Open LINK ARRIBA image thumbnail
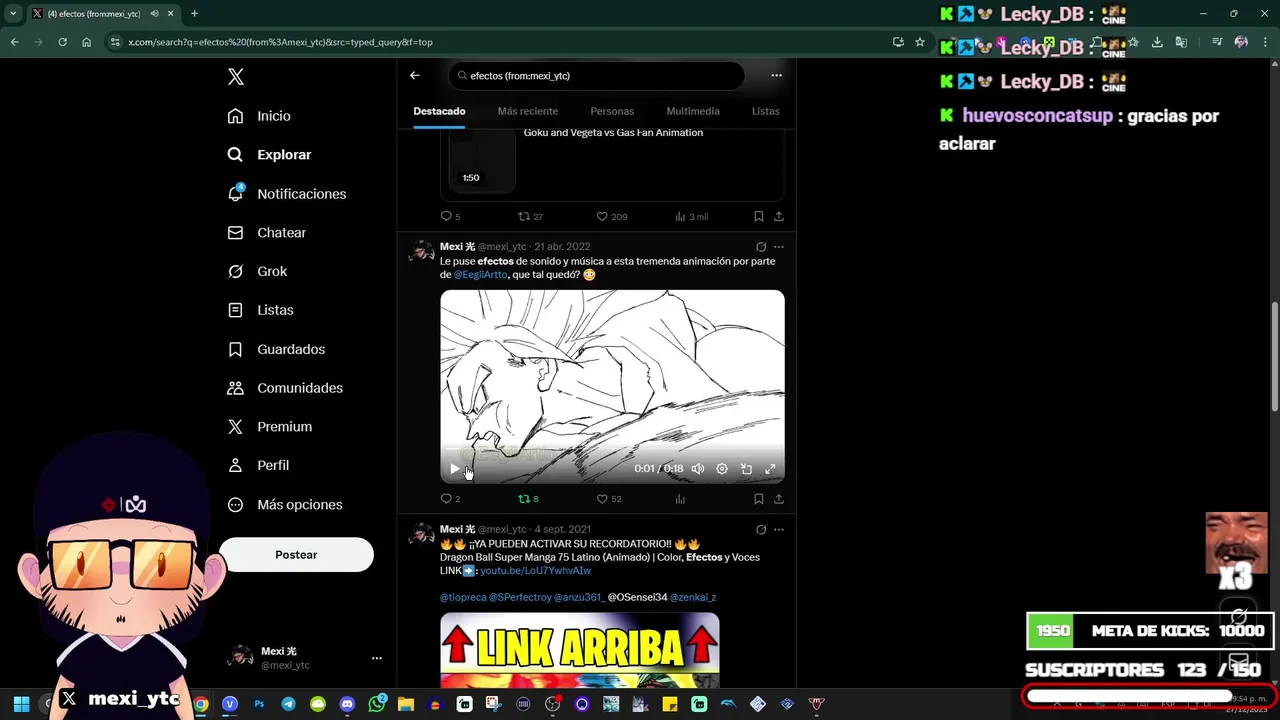Image resolution: width=1280 pixels, height=720 pixels. click(579, 650)
